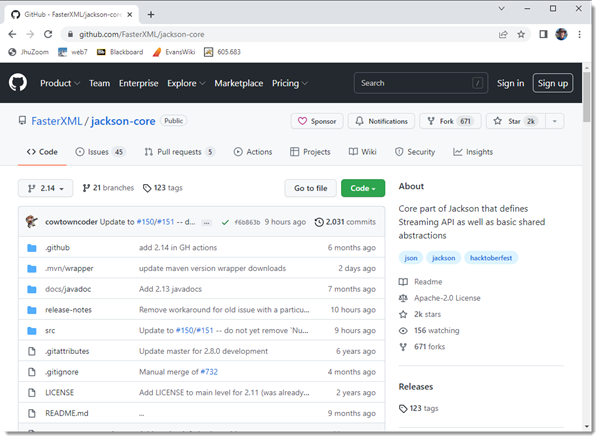Switch to the Insights tab
This screenshot has width=600, height=440.
[473, 152]
